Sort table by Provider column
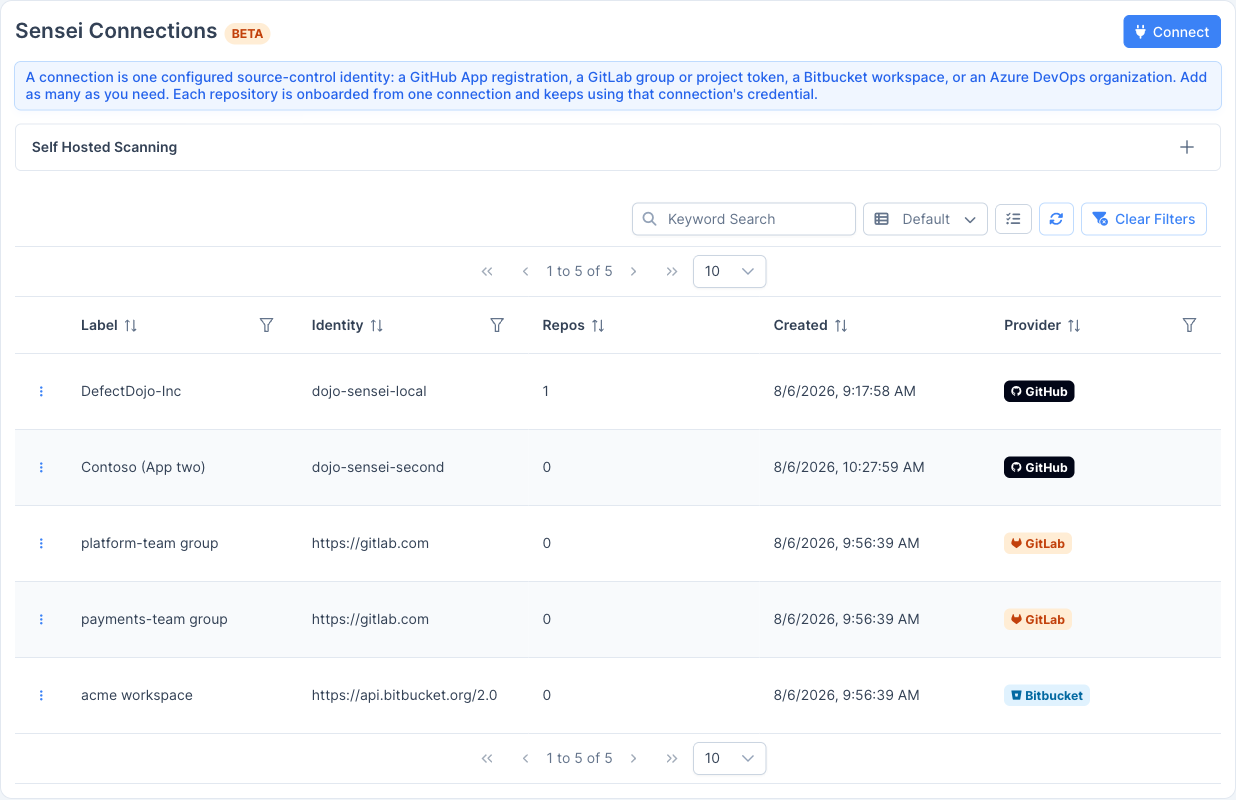The width and height of the screenshot is (1236, 800). [1074, 326]
